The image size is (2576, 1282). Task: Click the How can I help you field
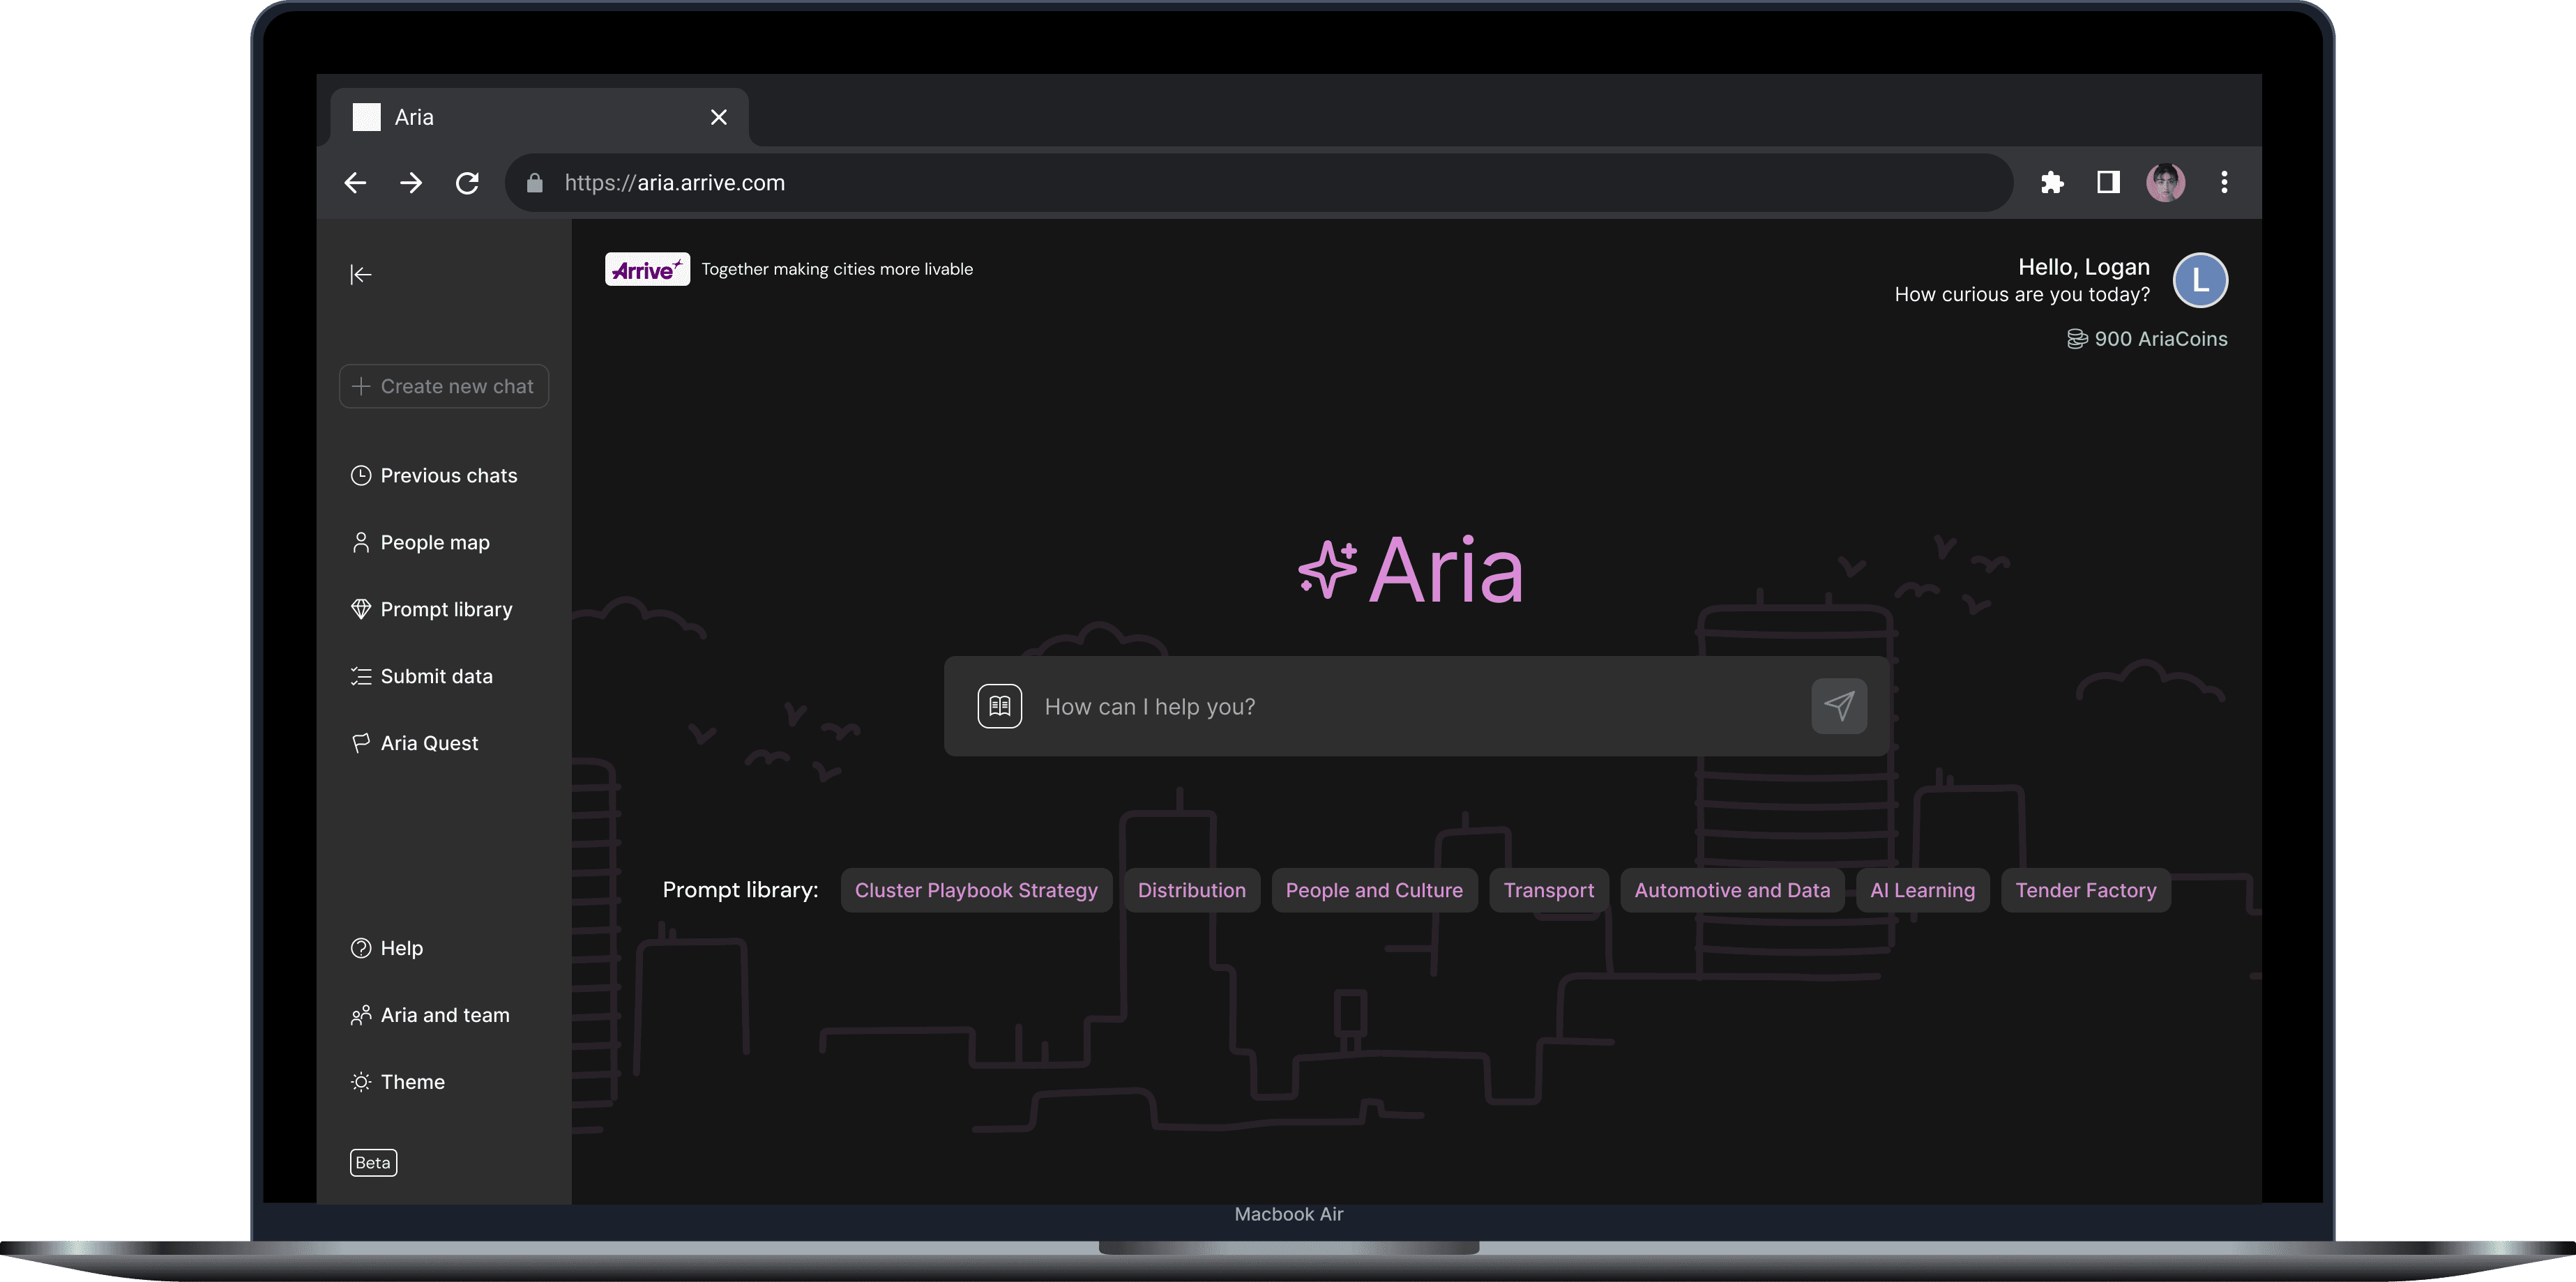(x=1400, y=707)
